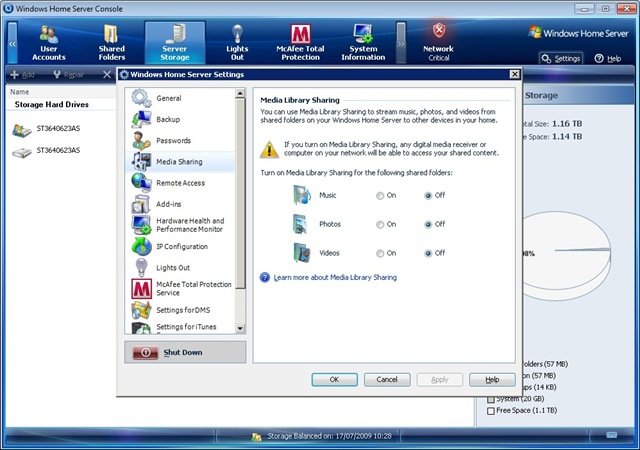Toggle the System legend checkbox

coord(491,399)
